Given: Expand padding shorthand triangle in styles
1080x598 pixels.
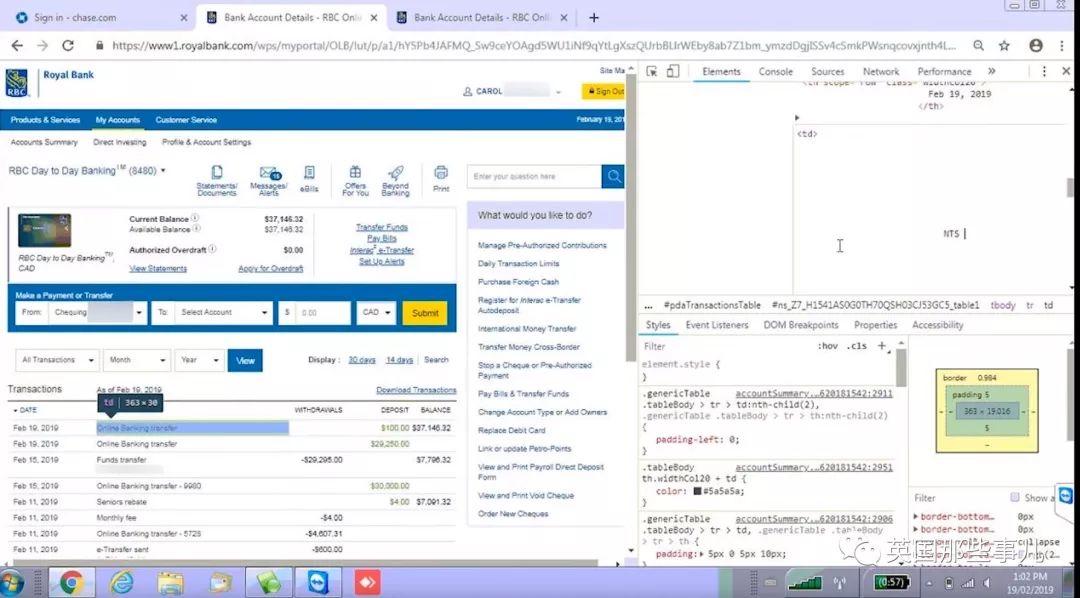Looking at the screenshot, I should tap(702, 554).
